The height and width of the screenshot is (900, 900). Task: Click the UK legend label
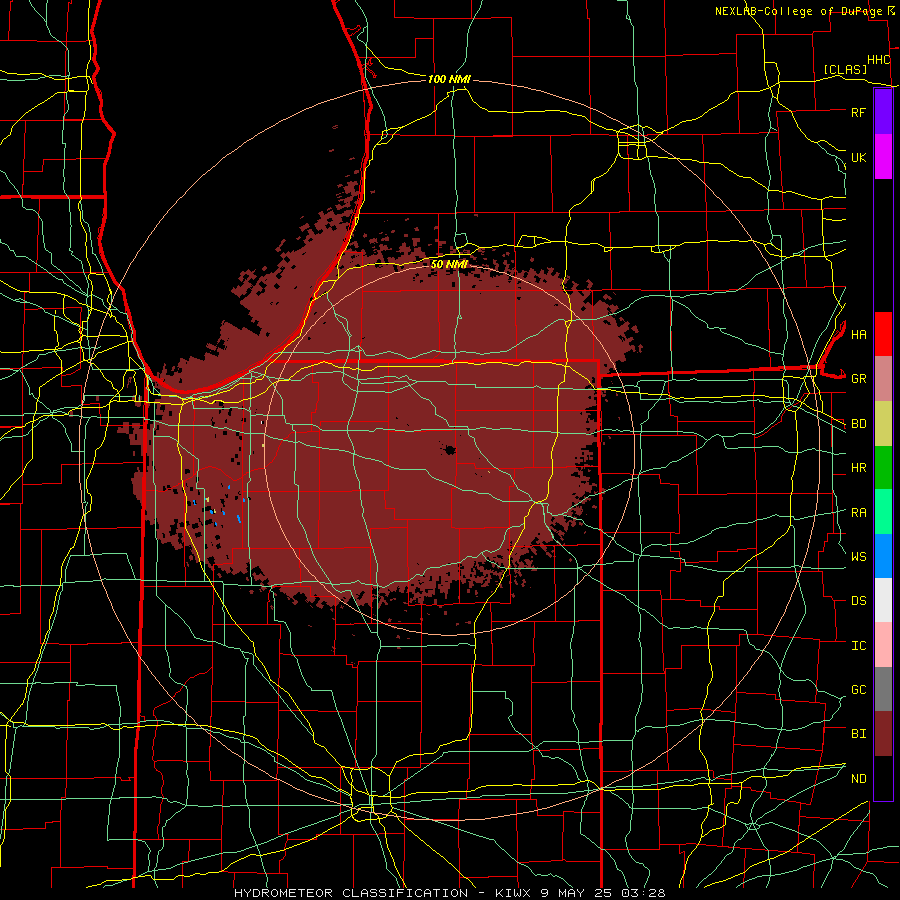(x=858, y=157)
